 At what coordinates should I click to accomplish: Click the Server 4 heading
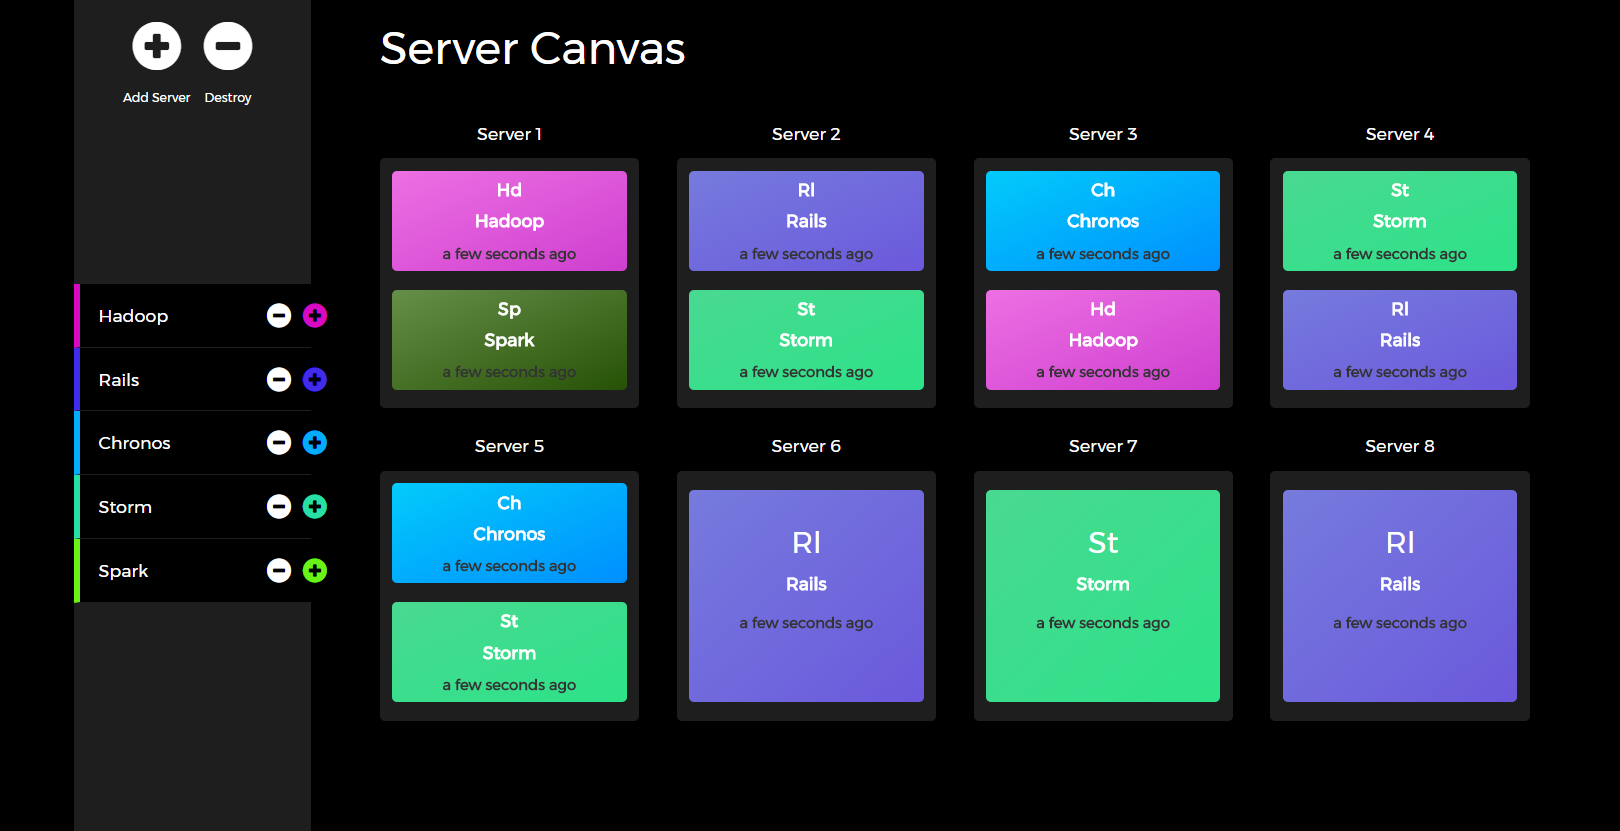click(x=1400, y=134)
